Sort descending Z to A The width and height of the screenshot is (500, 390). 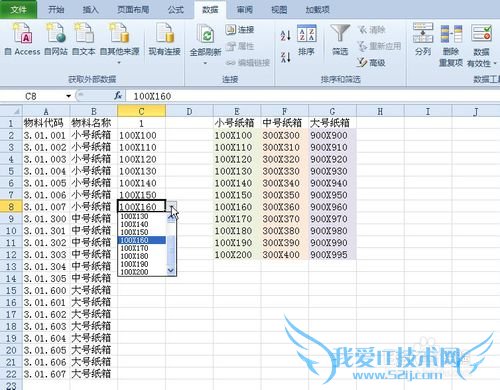coord(286,57)
